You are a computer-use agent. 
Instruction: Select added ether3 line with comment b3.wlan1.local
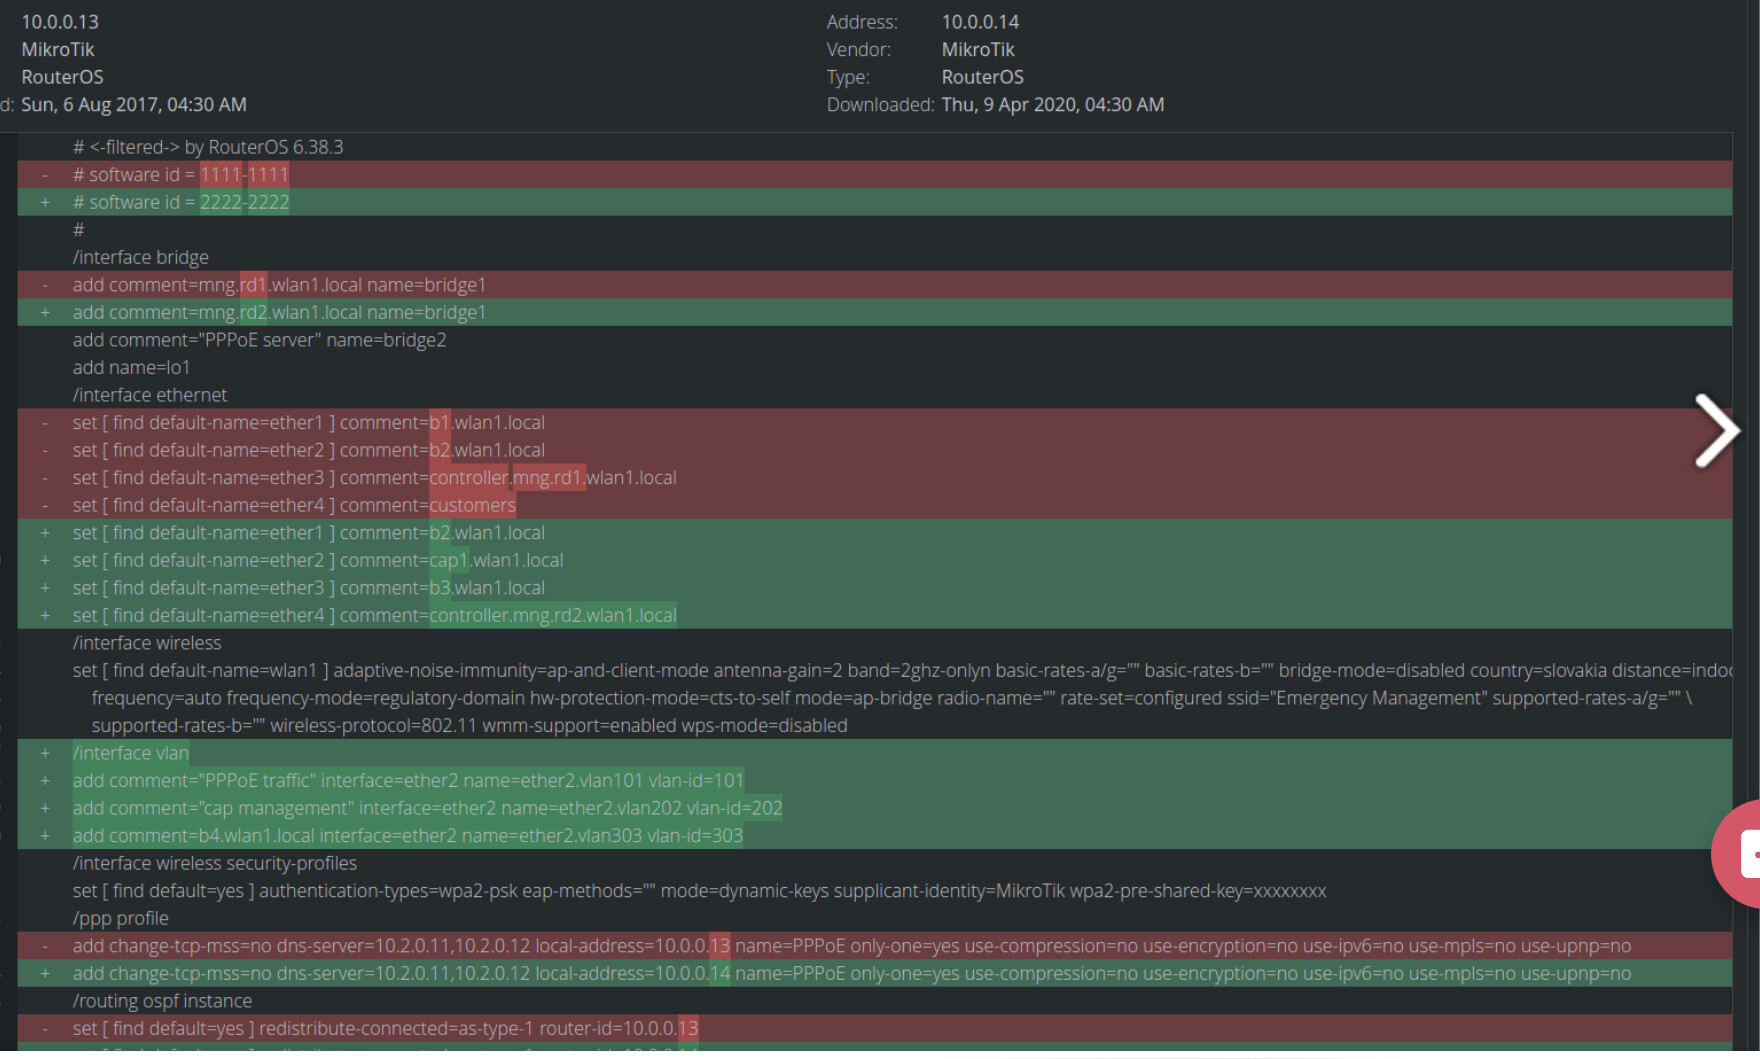click(875, 588)
